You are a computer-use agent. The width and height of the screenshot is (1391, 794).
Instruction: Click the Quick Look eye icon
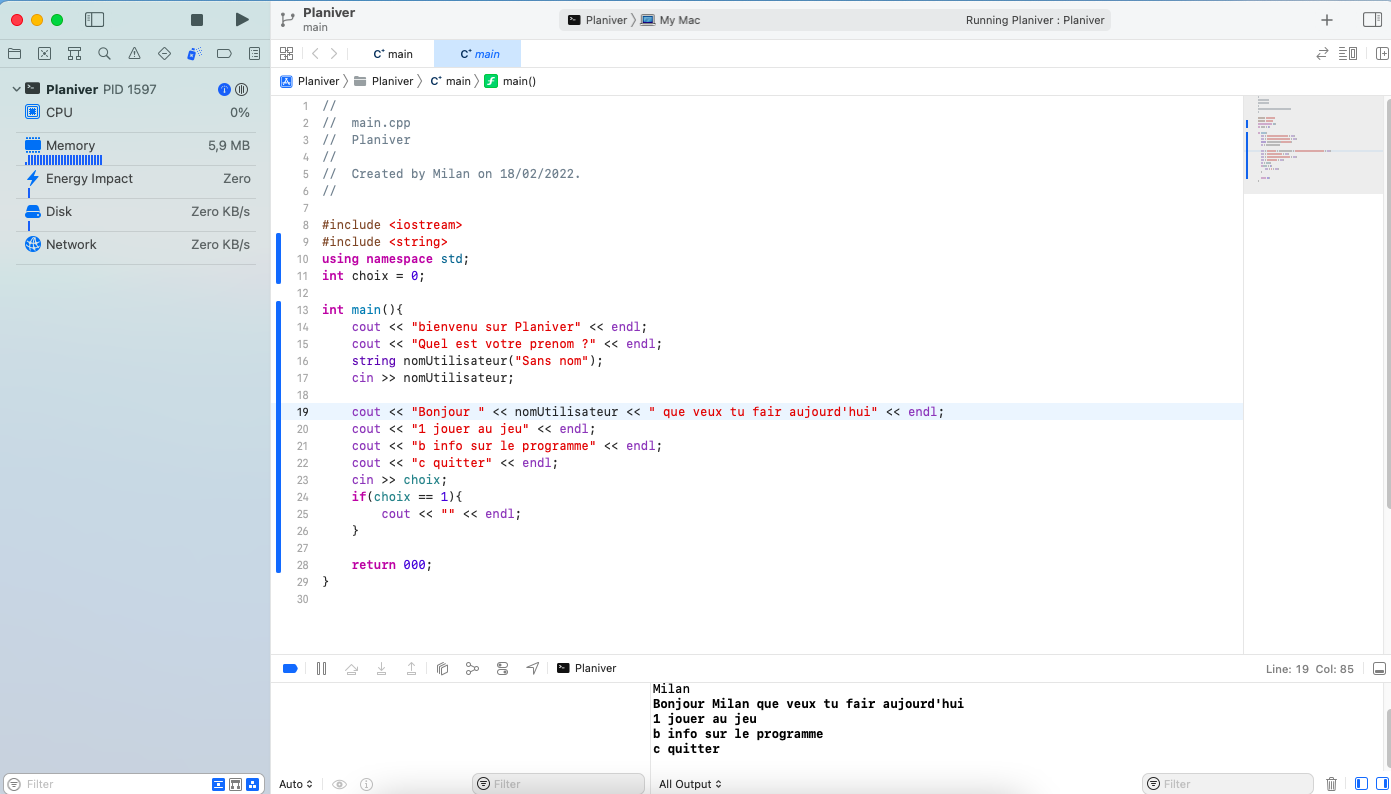pyautogui.click(x=339, y=784)
